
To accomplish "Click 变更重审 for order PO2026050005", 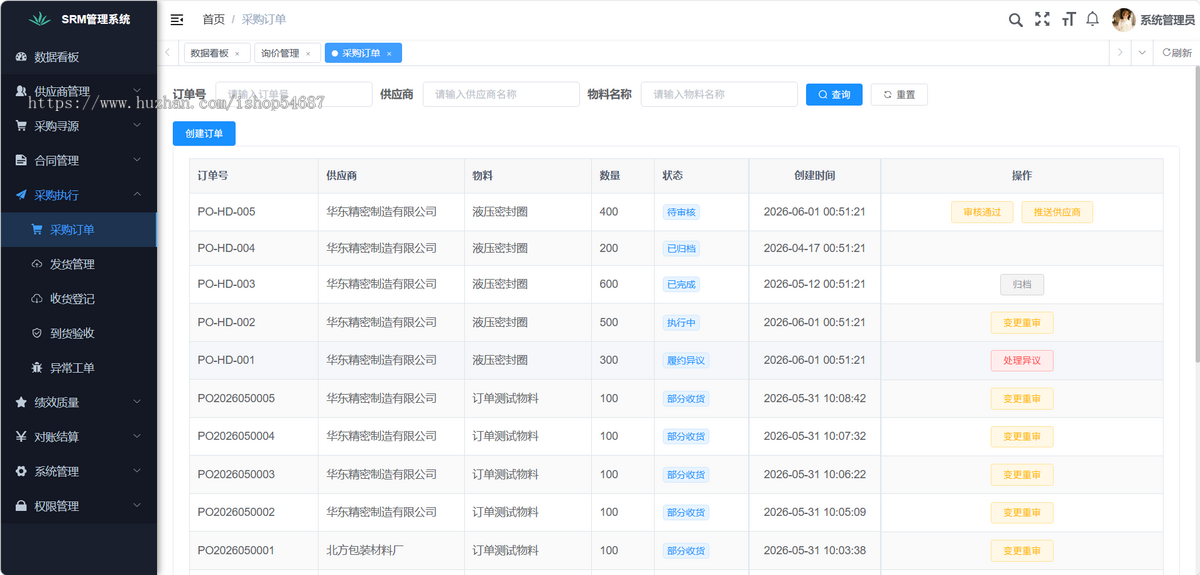I will pos(1022,398).
